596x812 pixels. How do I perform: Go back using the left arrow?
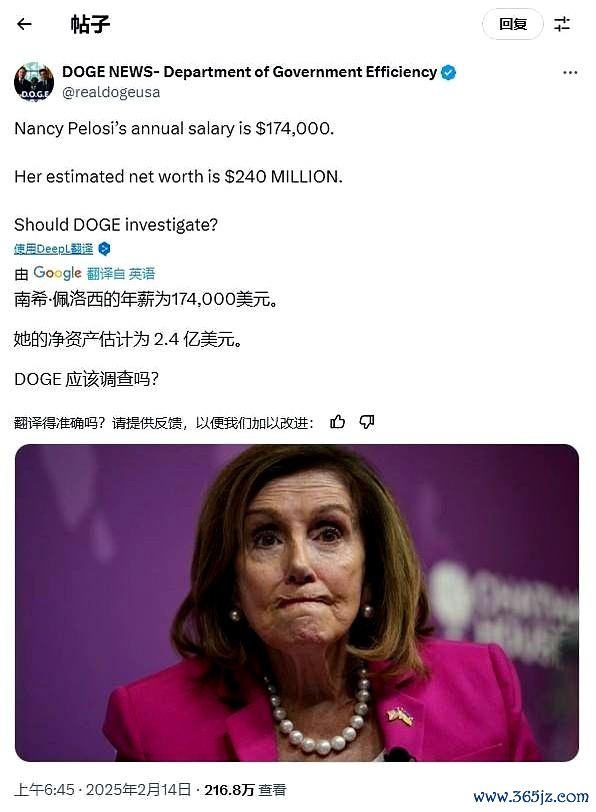coord(24,24)
